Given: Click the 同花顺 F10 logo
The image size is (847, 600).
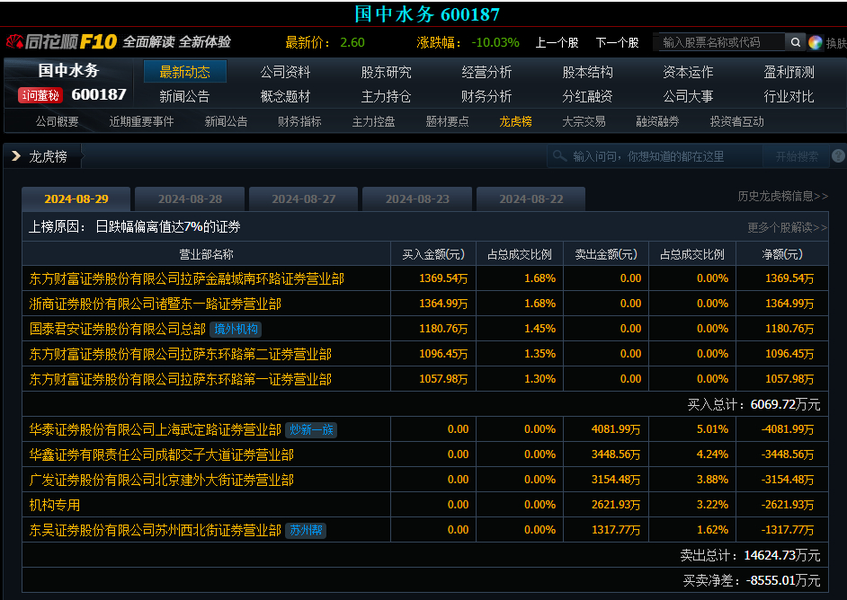Looking at the screenshot, I should tap(62, 42).
